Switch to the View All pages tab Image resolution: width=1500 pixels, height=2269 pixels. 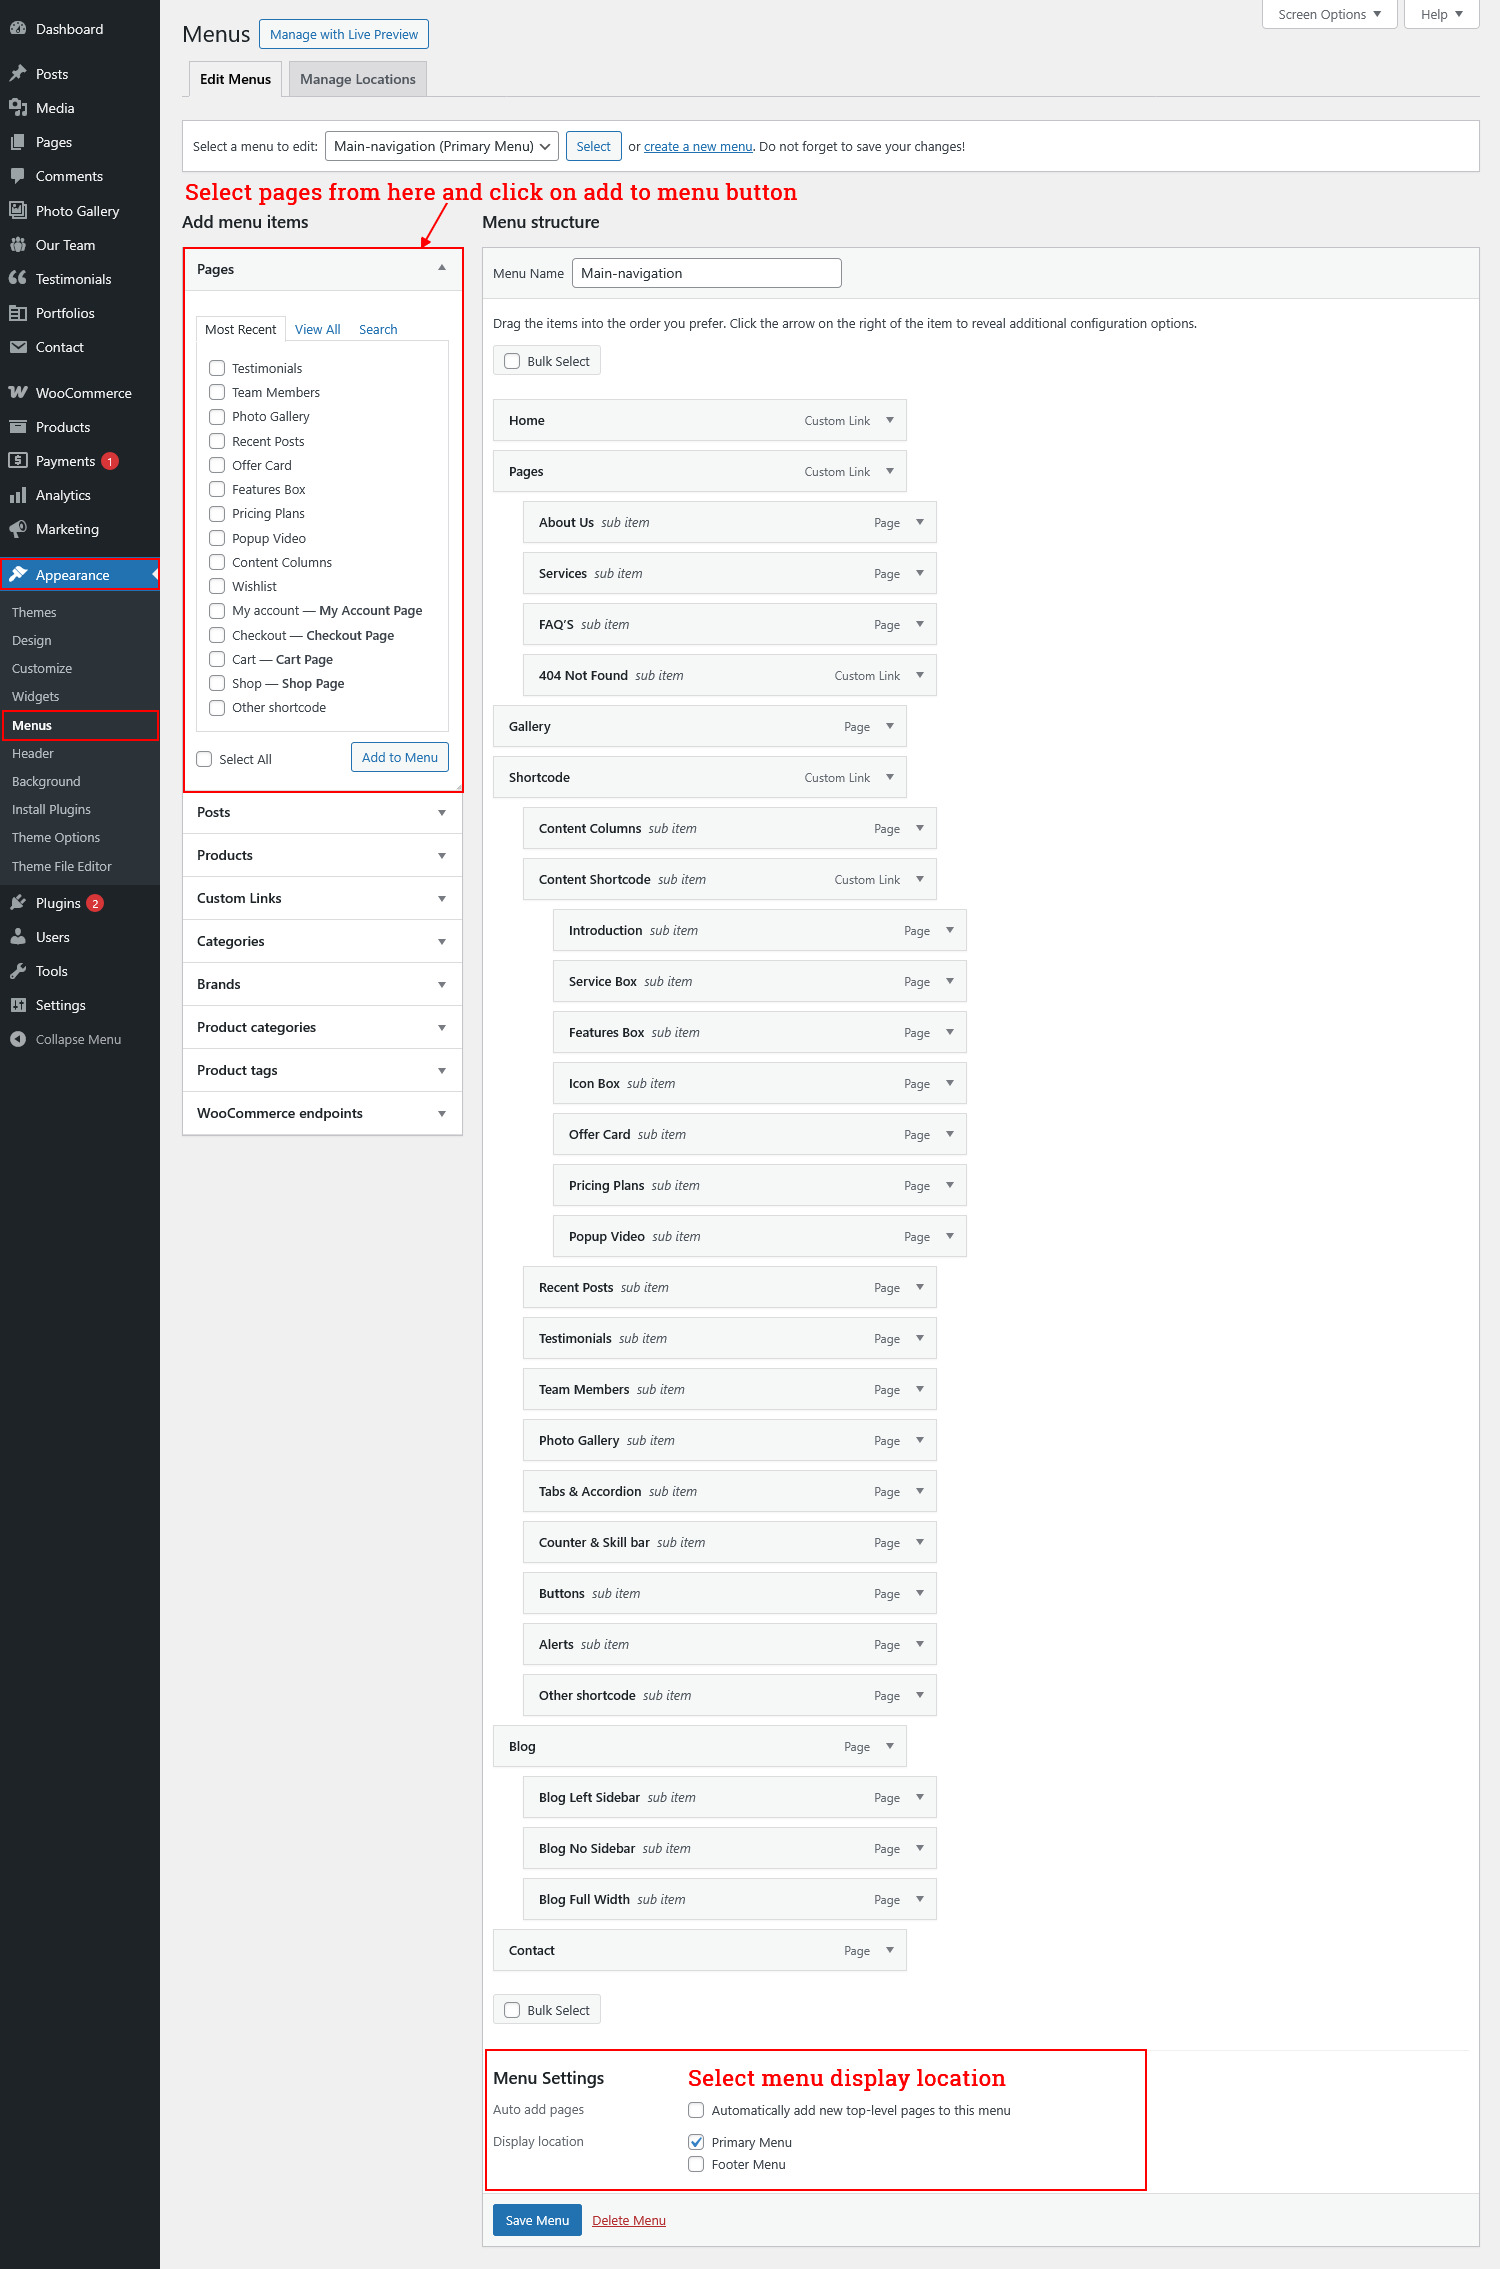tap(317, 329)
